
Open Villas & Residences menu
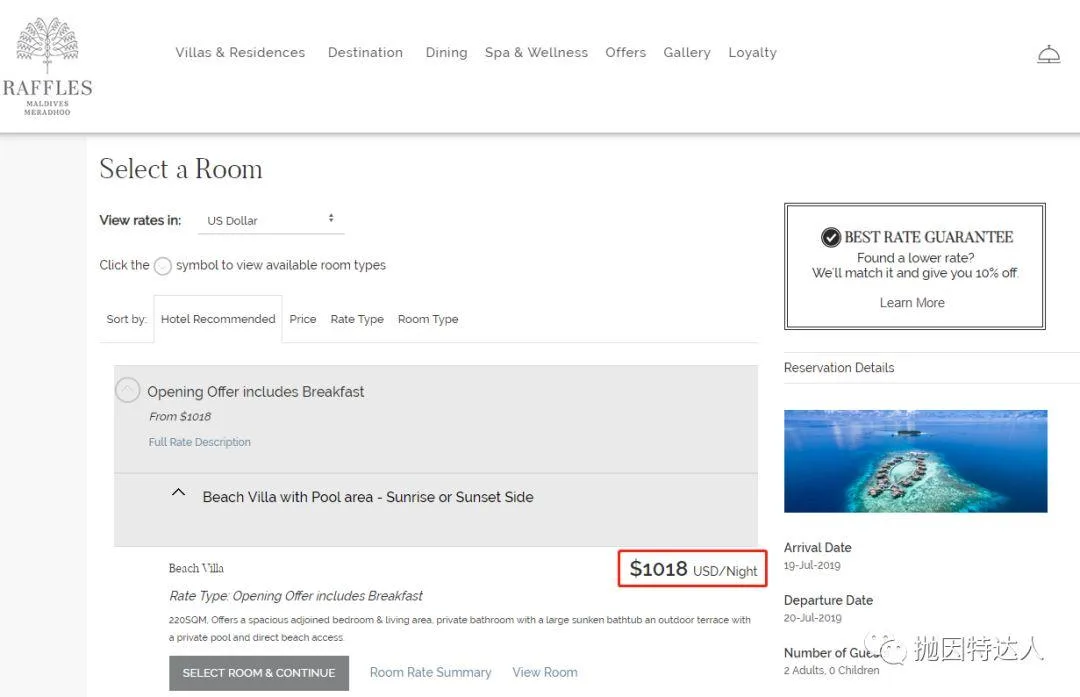click(x=240, y=53)
